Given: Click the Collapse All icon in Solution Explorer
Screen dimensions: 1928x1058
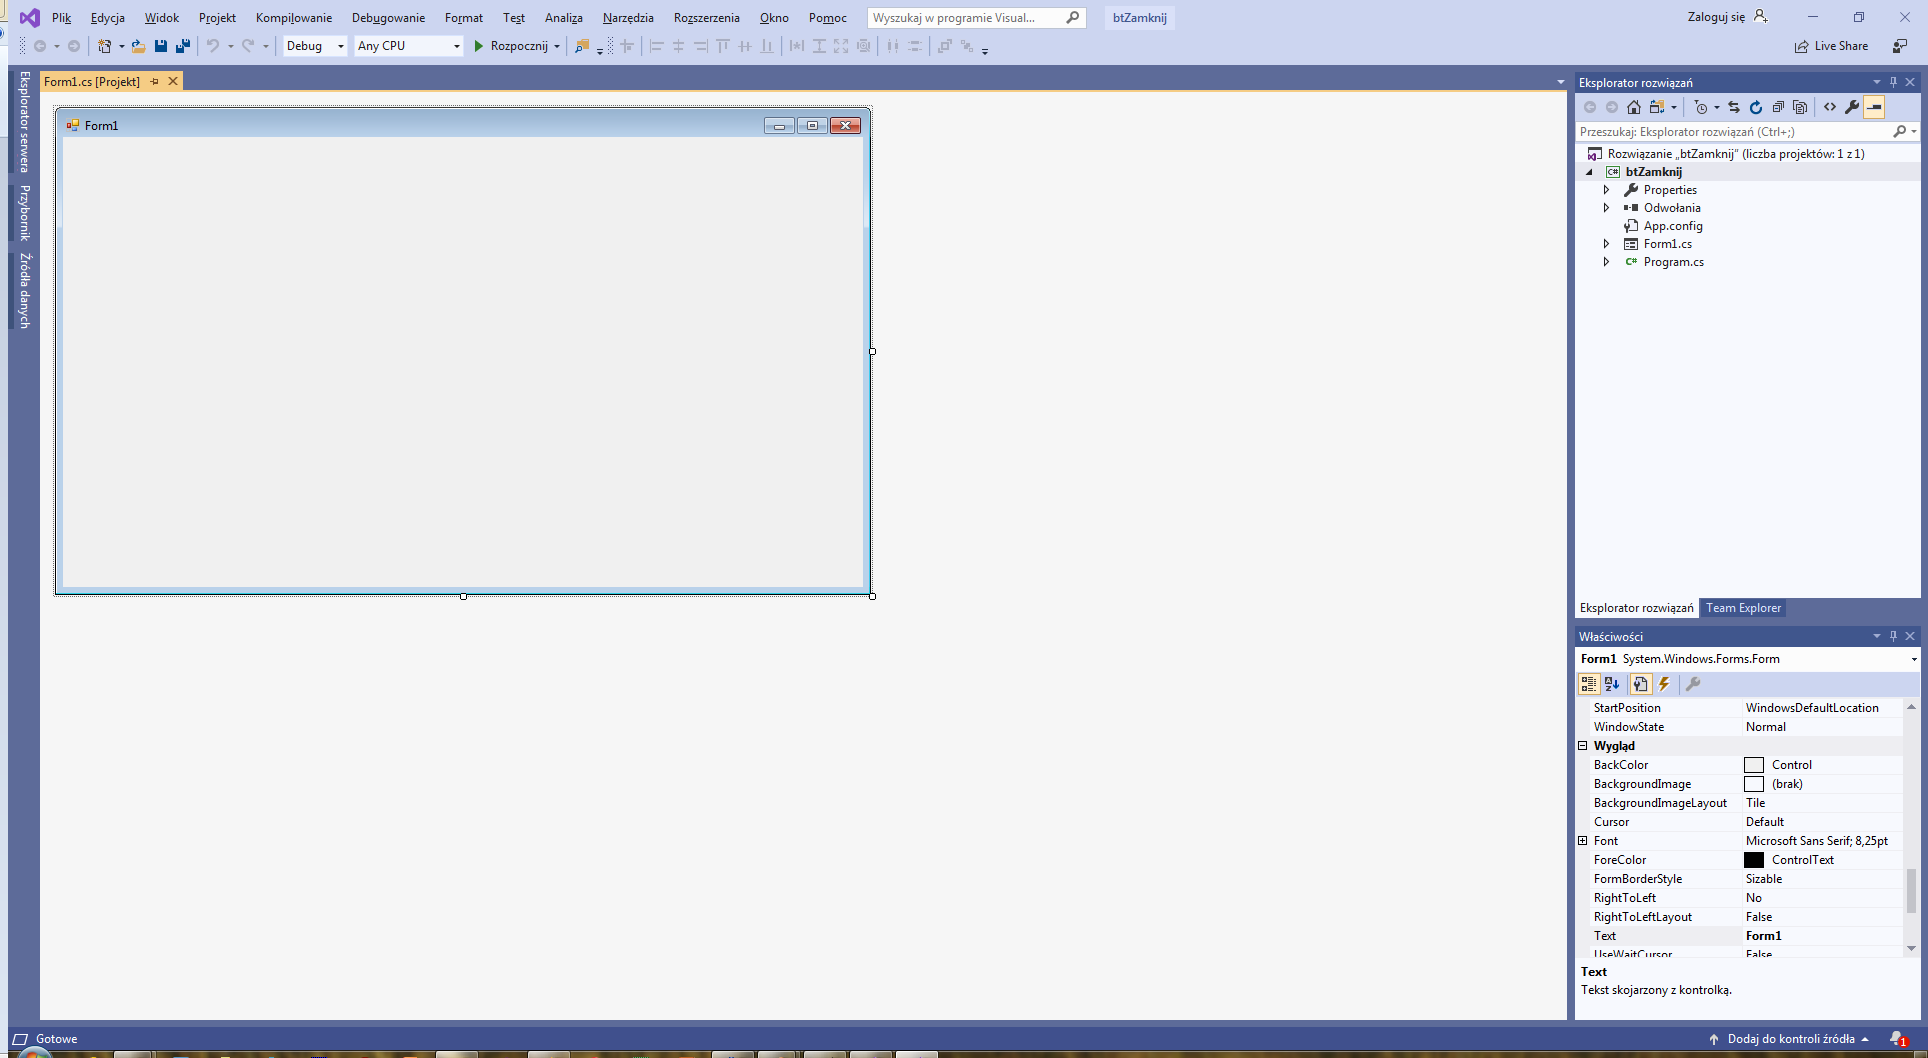Looking at the screenshot, I should pos(1778,107).
